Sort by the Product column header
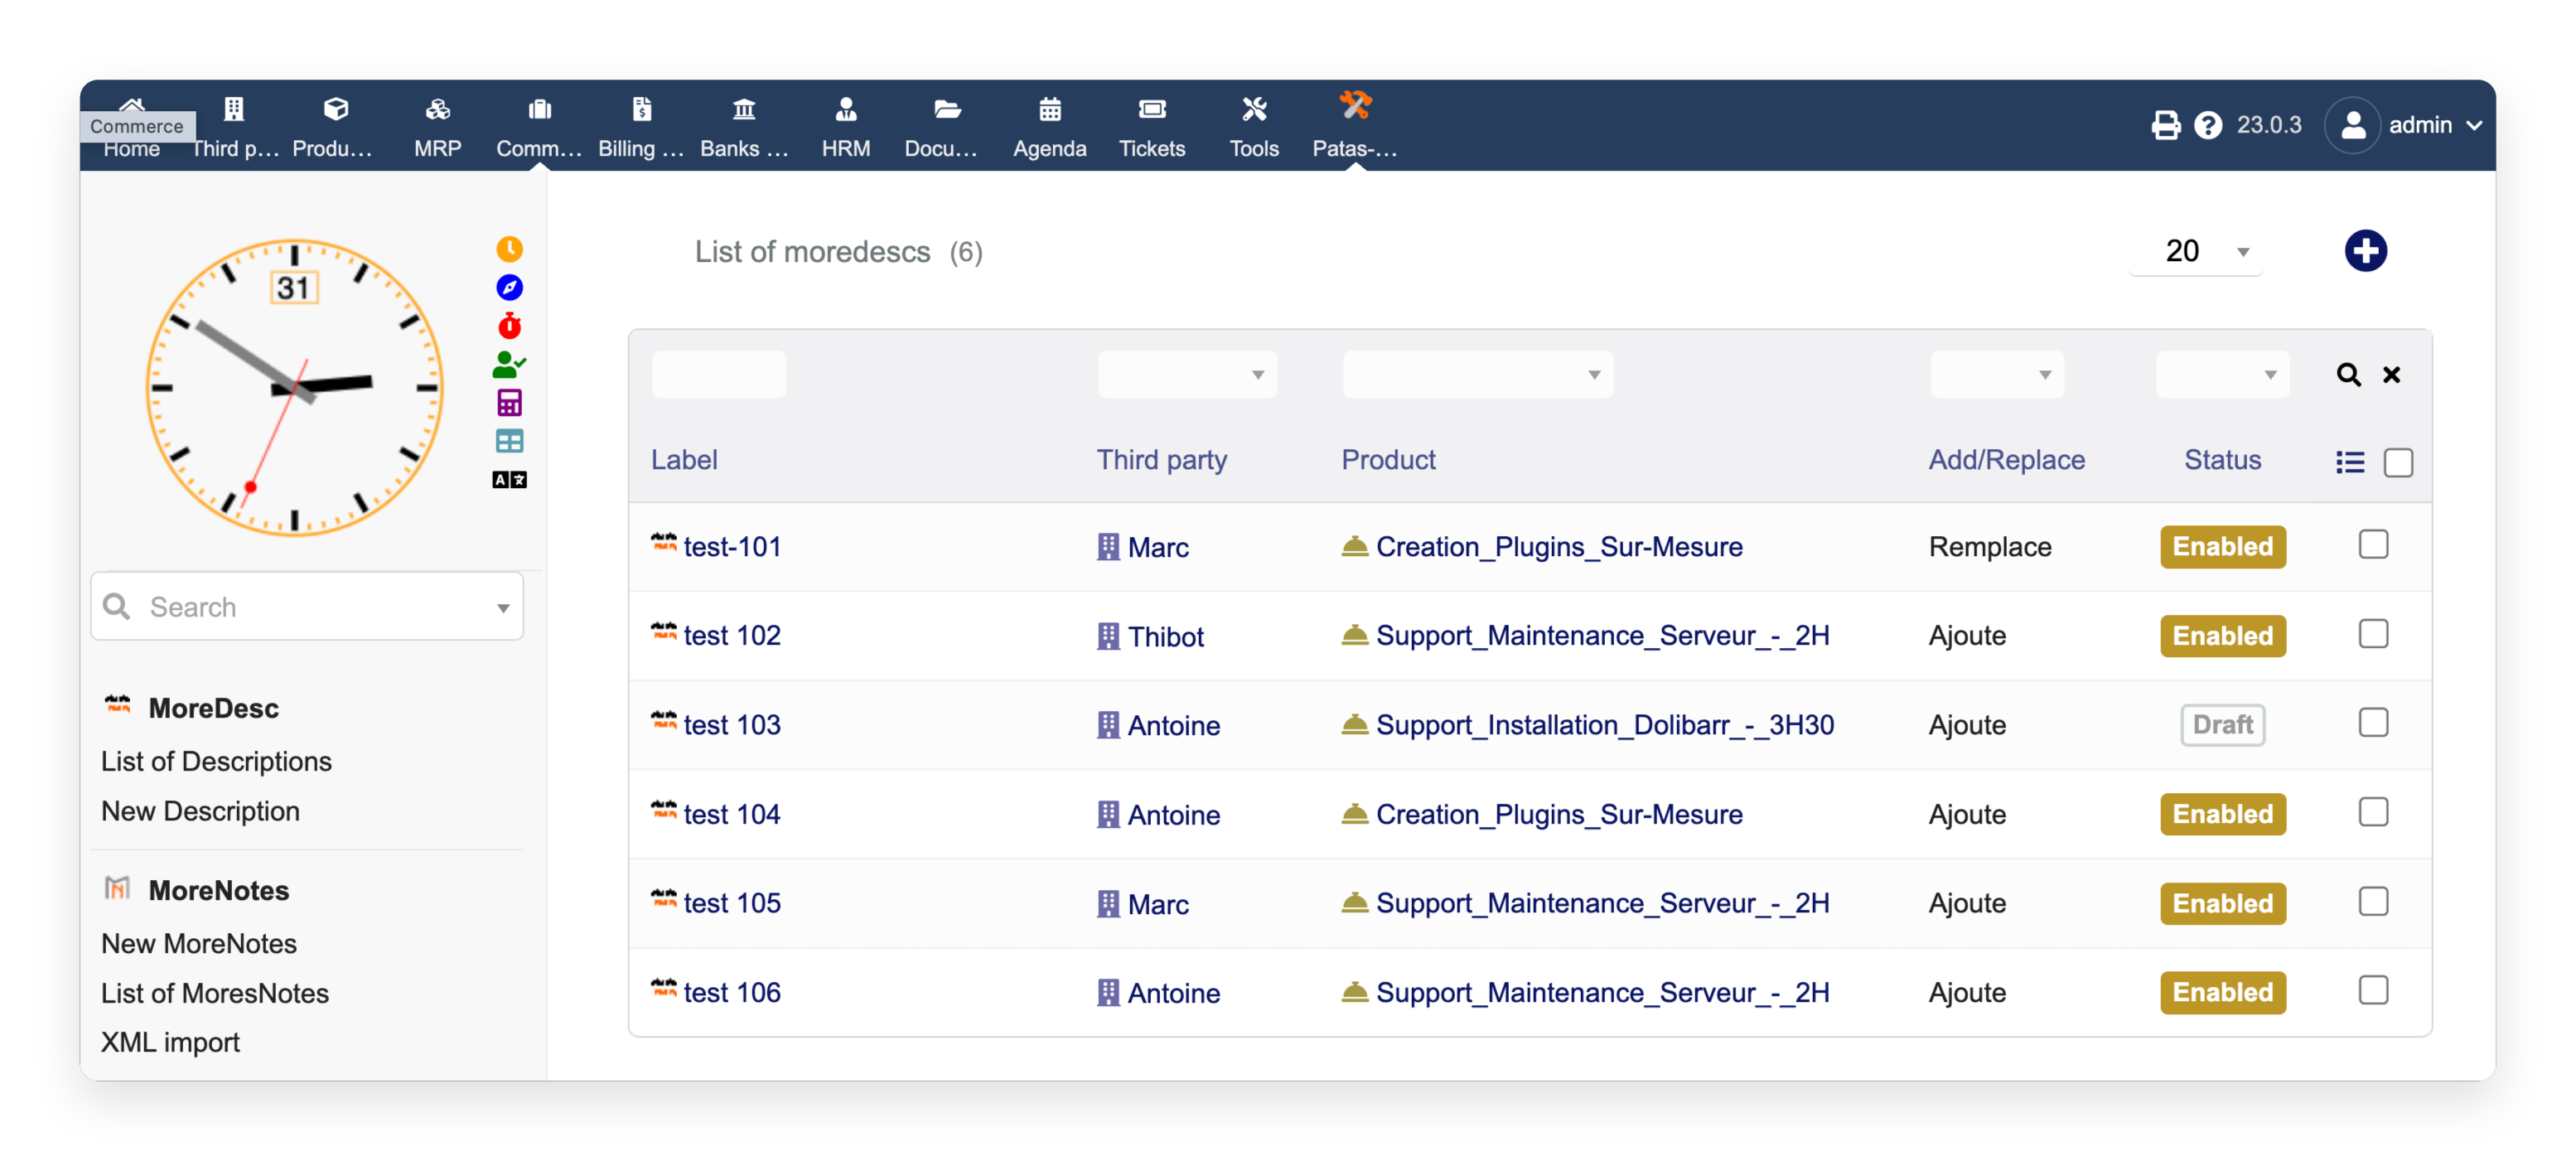This screenshot has height=1161, width=2576. [x=1388, y=460]
